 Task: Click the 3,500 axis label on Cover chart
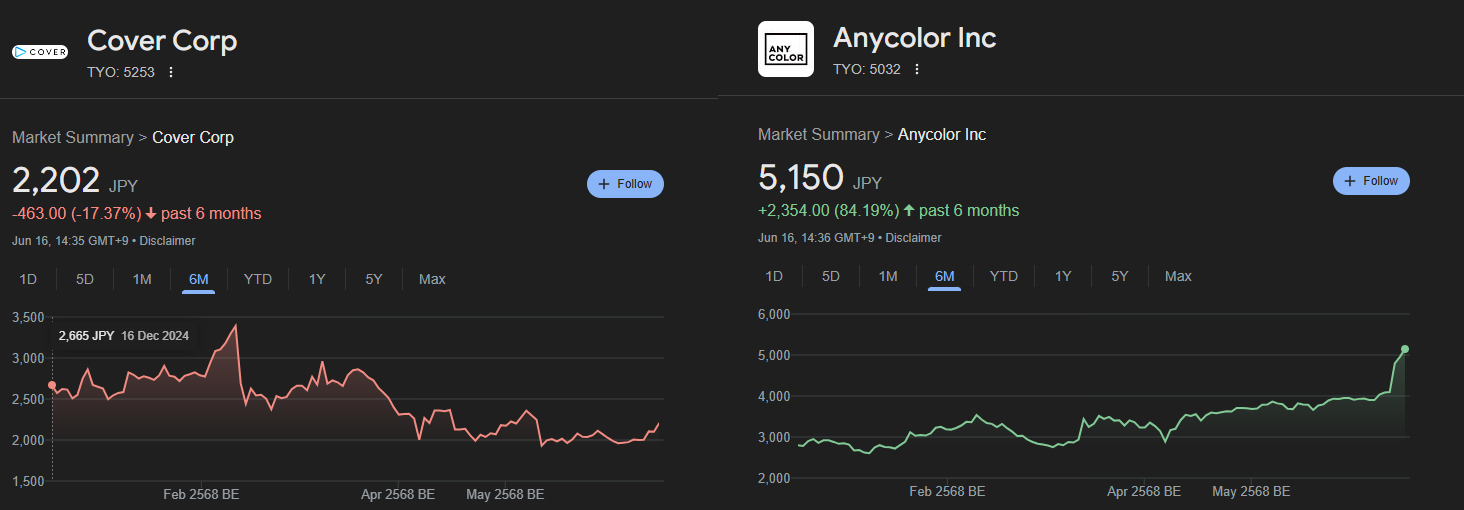point(28,317)
